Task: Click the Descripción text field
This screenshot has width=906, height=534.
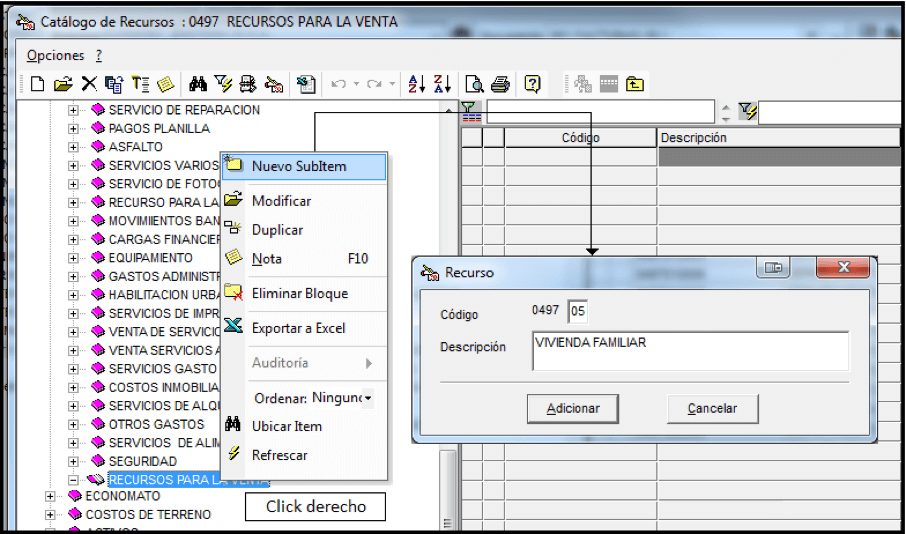Action: point(690,351)
